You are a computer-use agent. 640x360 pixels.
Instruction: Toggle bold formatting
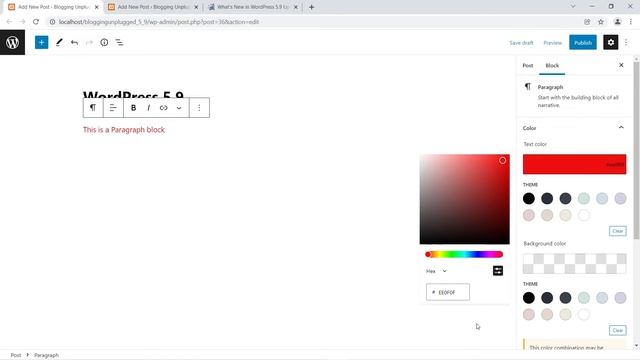(133, 108)
